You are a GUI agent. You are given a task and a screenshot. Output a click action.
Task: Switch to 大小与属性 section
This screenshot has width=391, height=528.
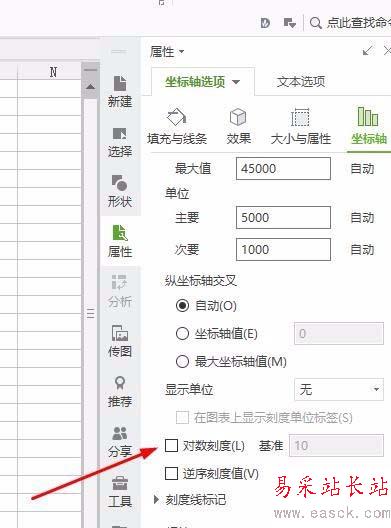pos(300,127)
